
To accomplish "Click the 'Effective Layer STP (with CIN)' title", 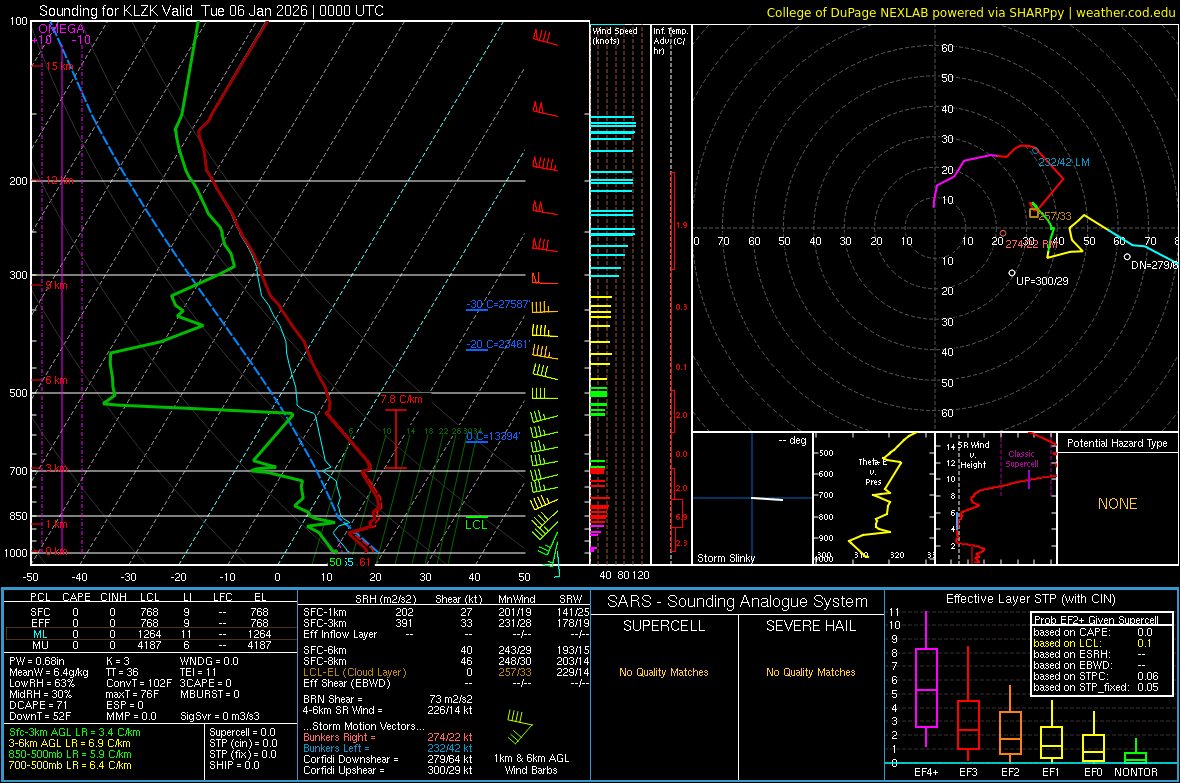I will [x=1030, y=599].
